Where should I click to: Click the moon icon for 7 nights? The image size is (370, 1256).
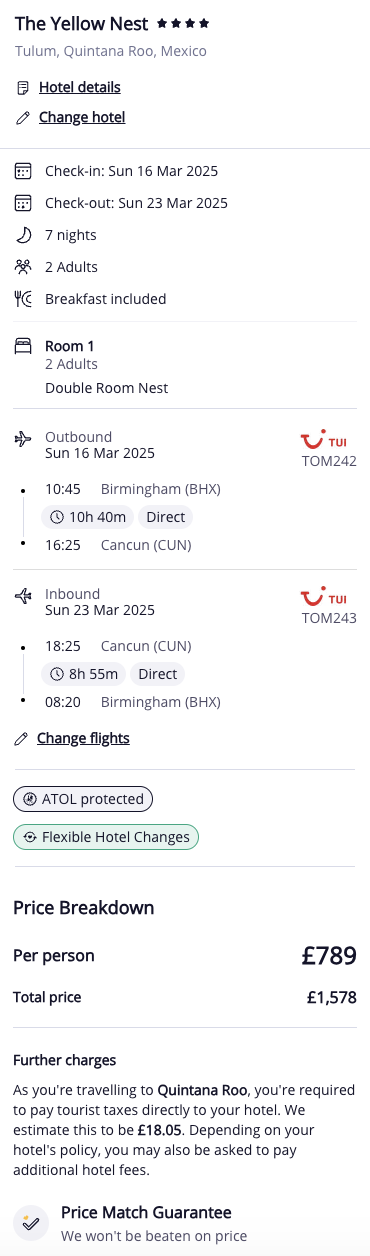tap(23, 235)
